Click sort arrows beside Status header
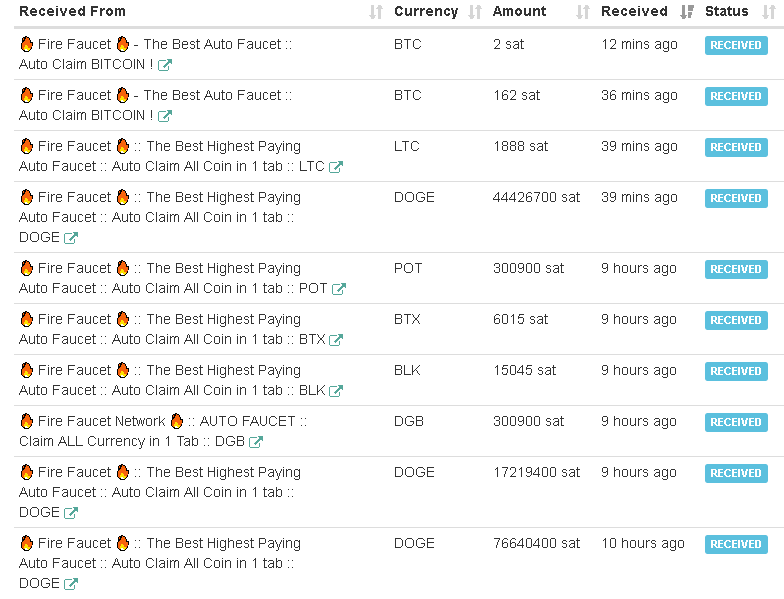This screenshot has height=599, width=784. (768, 12)
